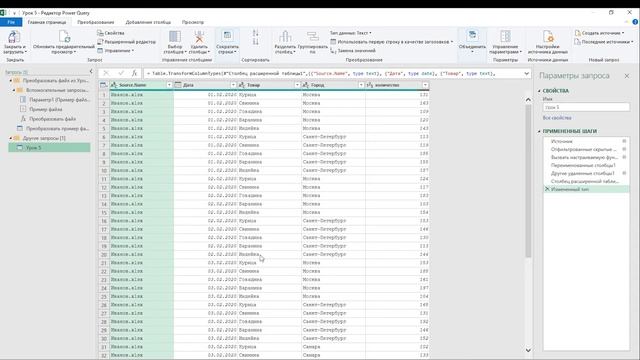Screen dimensions: 640x360
Task: Click Recent Sources (Последние источники)
Action: pyautogui.click(x=604, y=42)
